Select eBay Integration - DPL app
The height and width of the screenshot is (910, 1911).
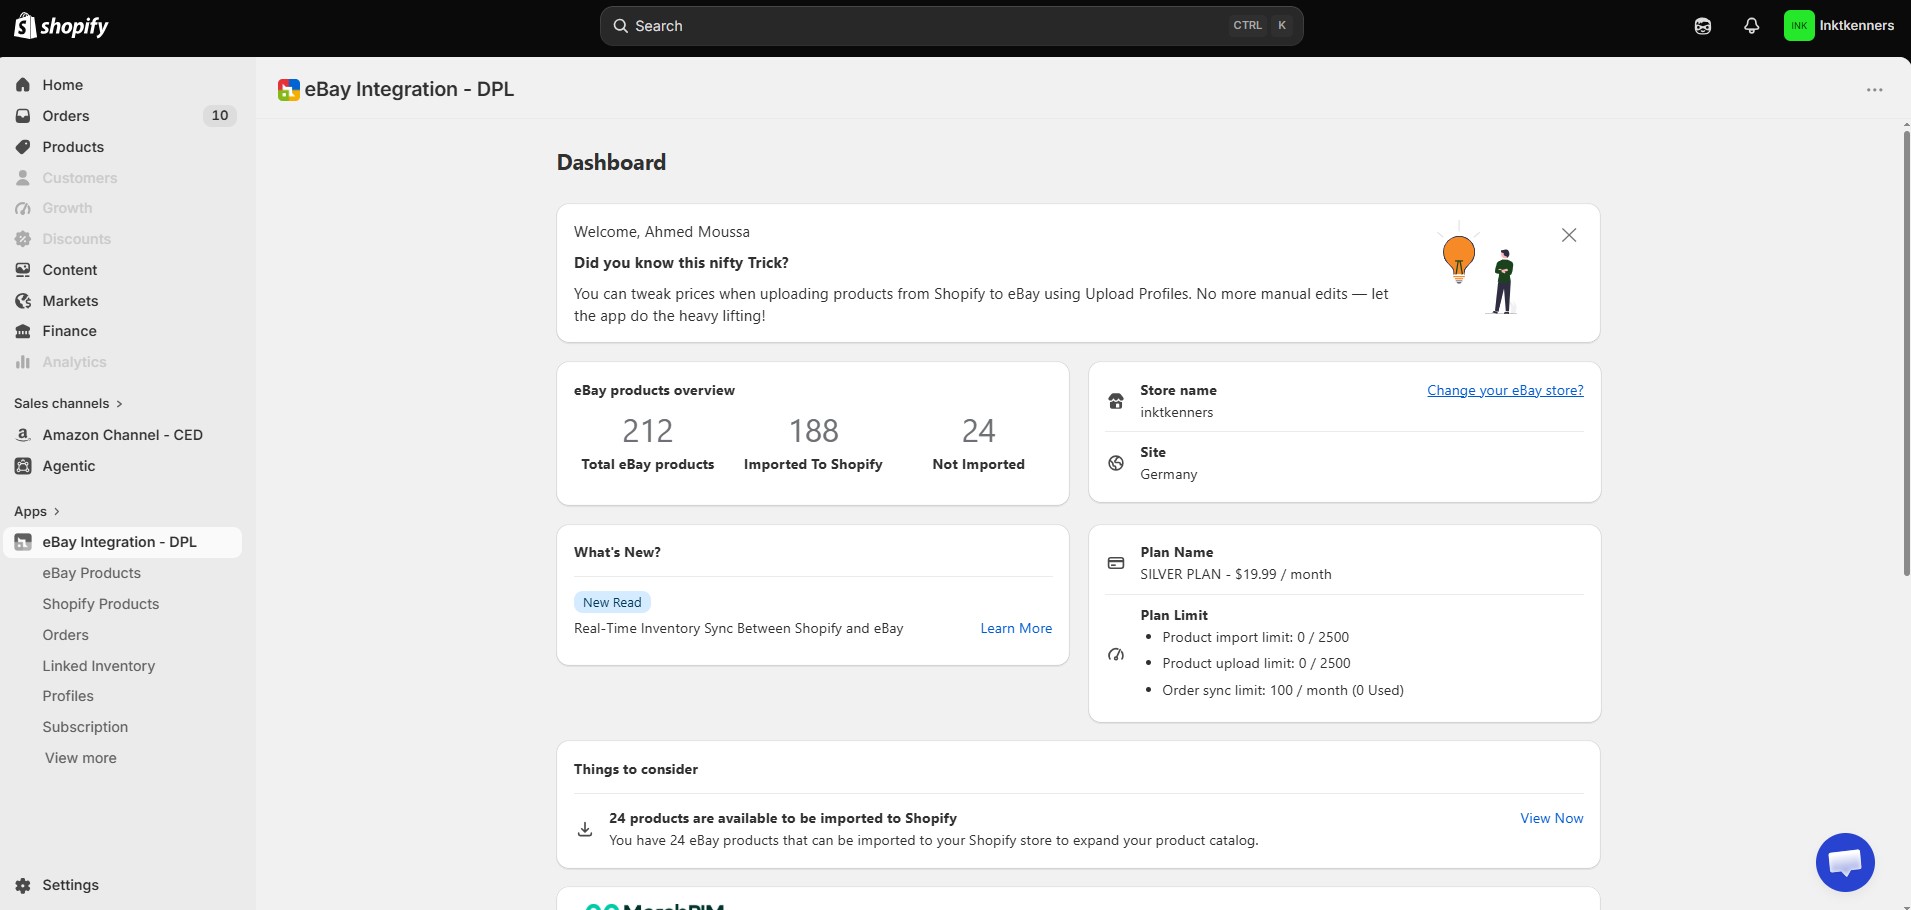click(122, 542)
